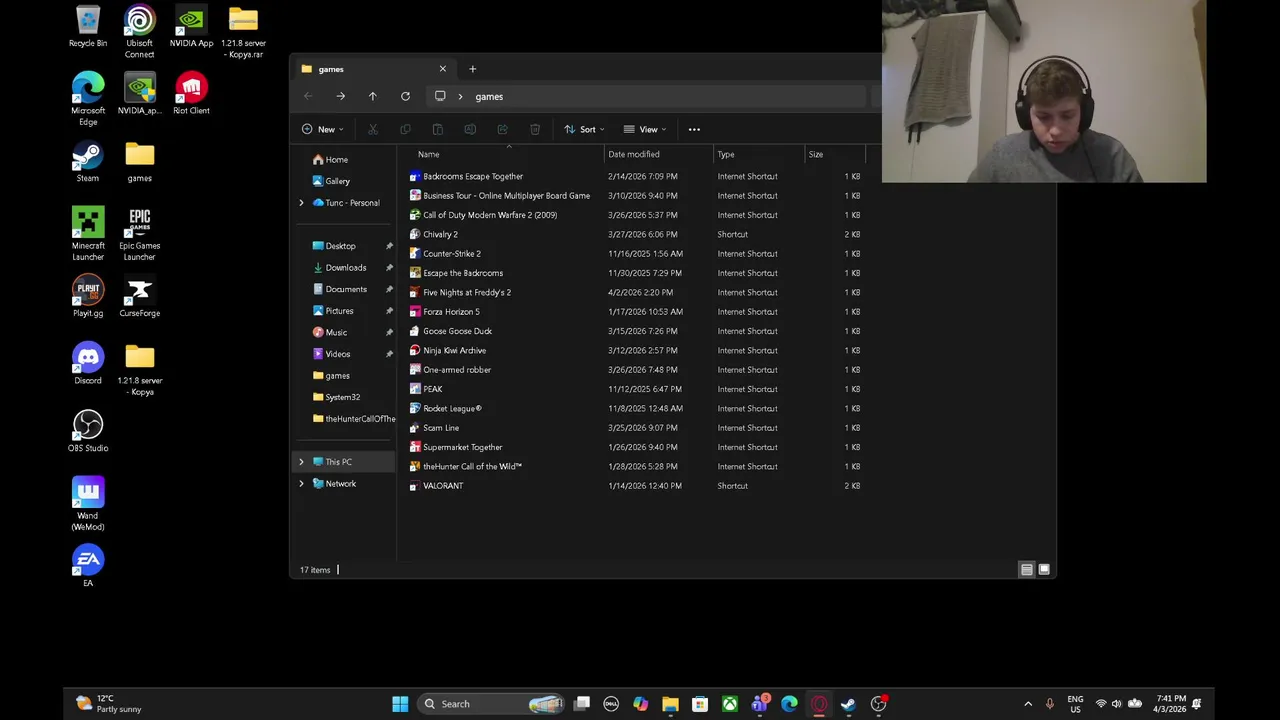Open the weather widget on taskbar
The height and width of the screenshot is (720, 1280).
click(108, 704)
